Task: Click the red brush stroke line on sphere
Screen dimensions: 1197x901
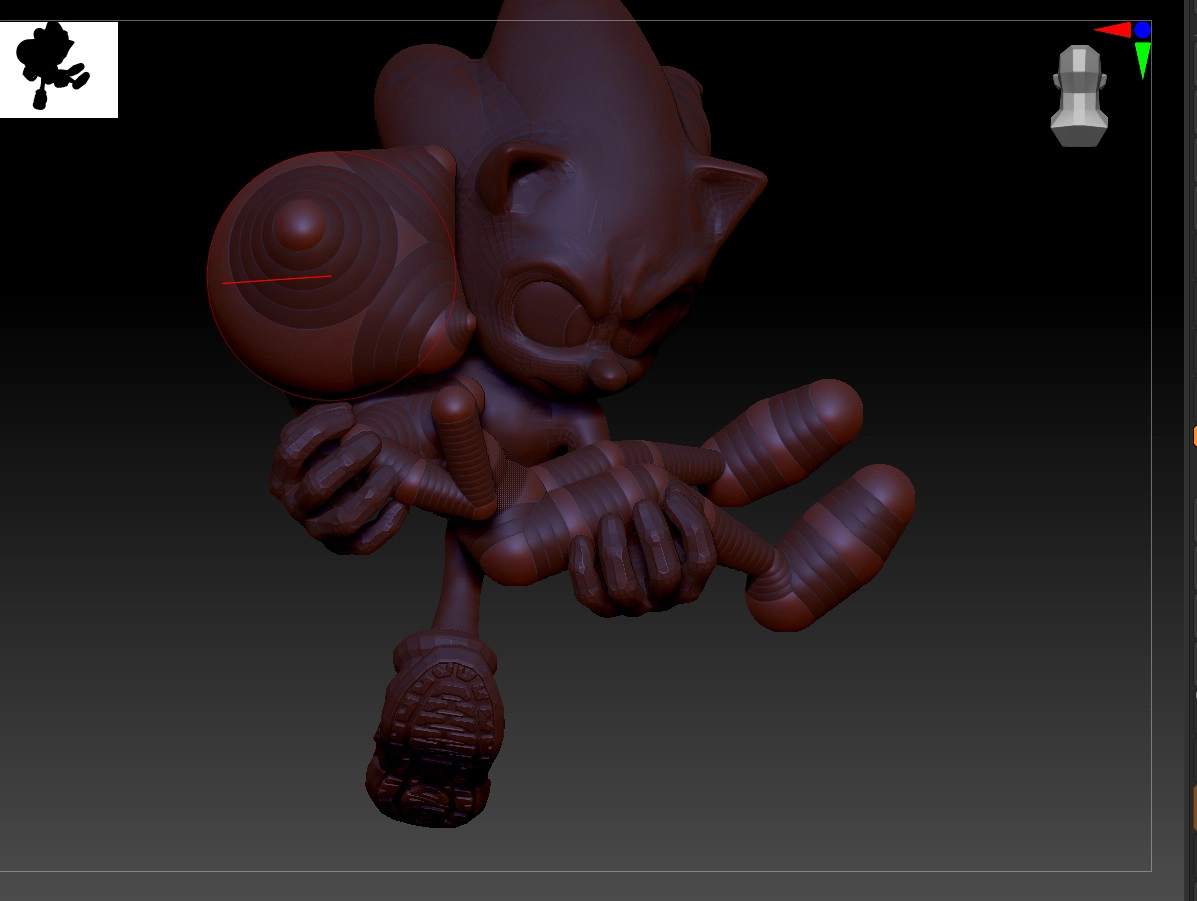Action: point(276,280)
